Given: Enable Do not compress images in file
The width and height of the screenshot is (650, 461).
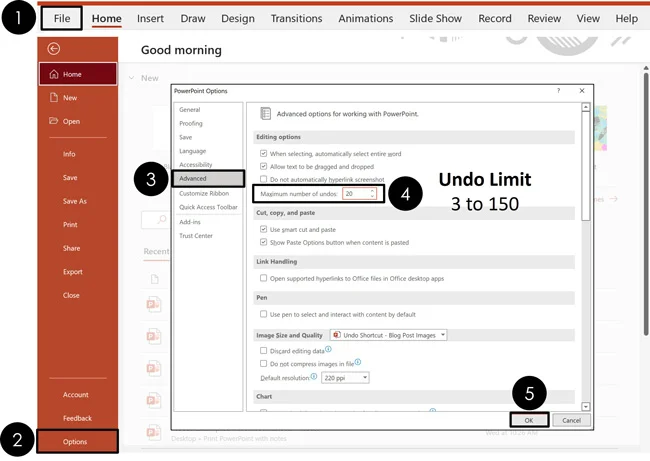Looking at the screenshot, I should click(x=263, y=363).
